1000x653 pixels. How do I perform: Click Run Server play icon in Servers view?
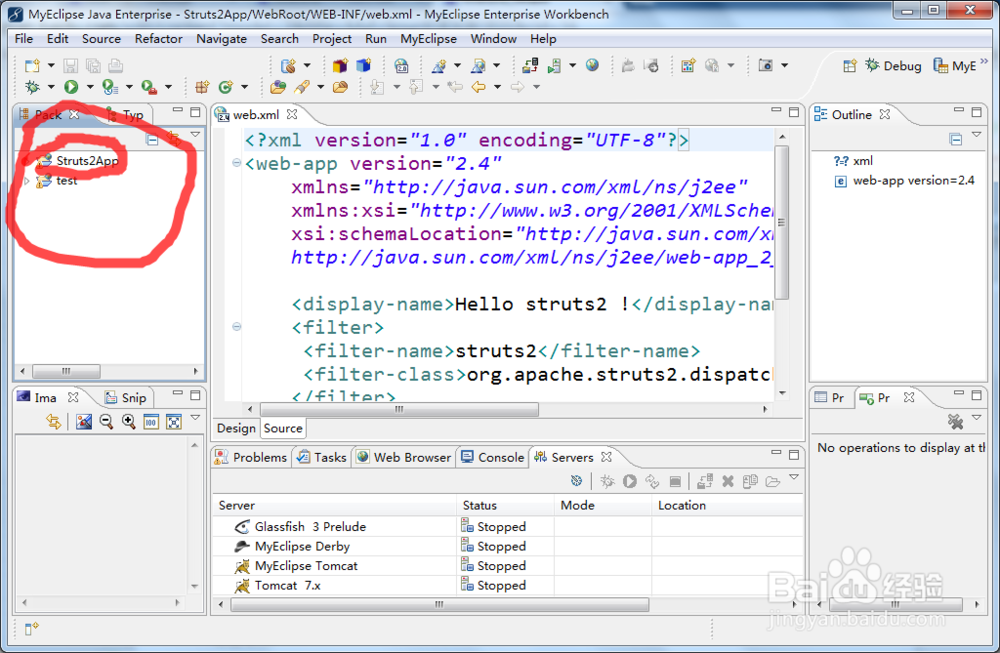pos(629,481)
